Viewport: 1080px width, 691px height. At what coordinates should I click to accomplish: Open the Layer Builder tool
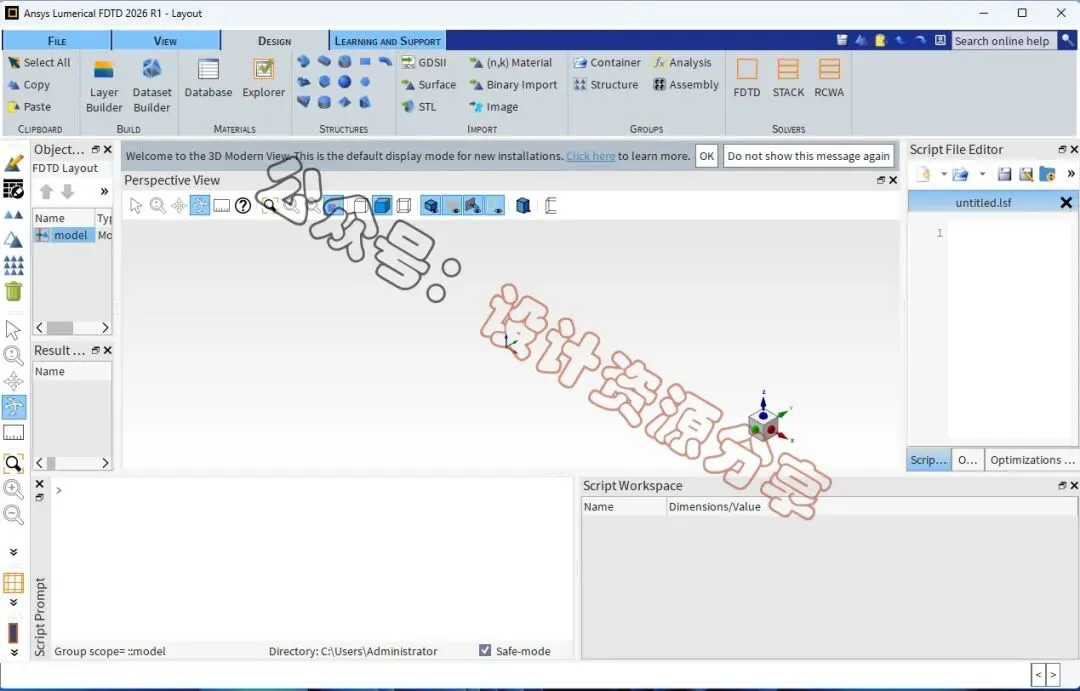(x=104, y=85)
